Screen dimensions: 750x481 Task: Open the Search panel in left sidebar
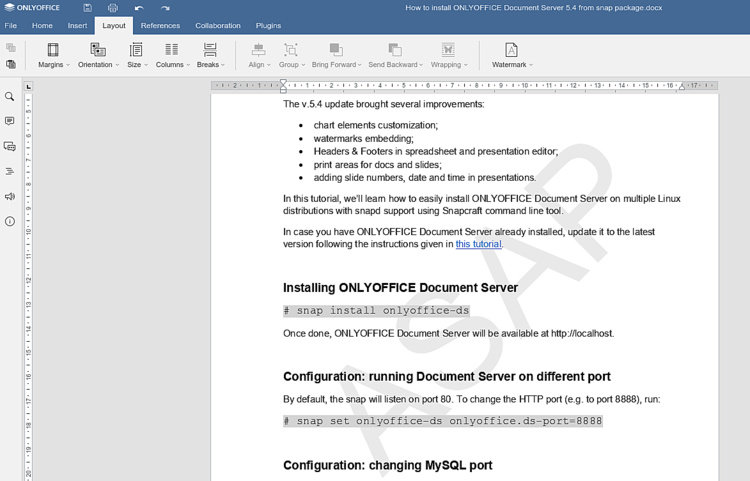10,97
